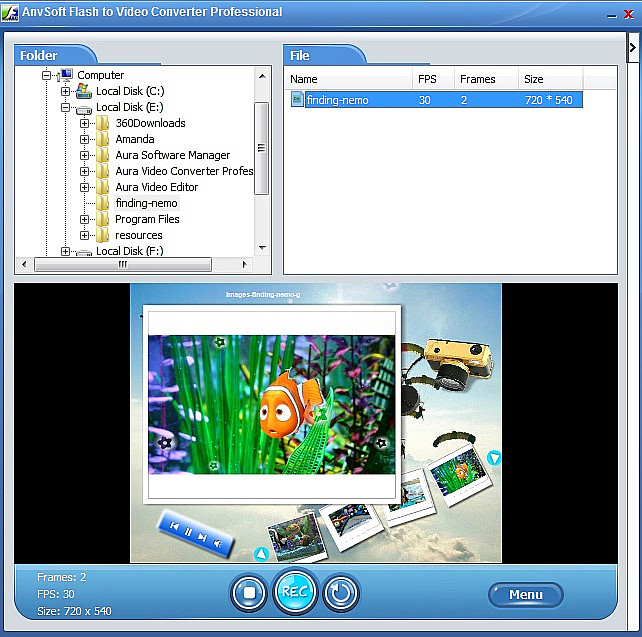Click the folder tree scroll down arrow
This screenshot has height=637, width=642.
click(262, 248)
